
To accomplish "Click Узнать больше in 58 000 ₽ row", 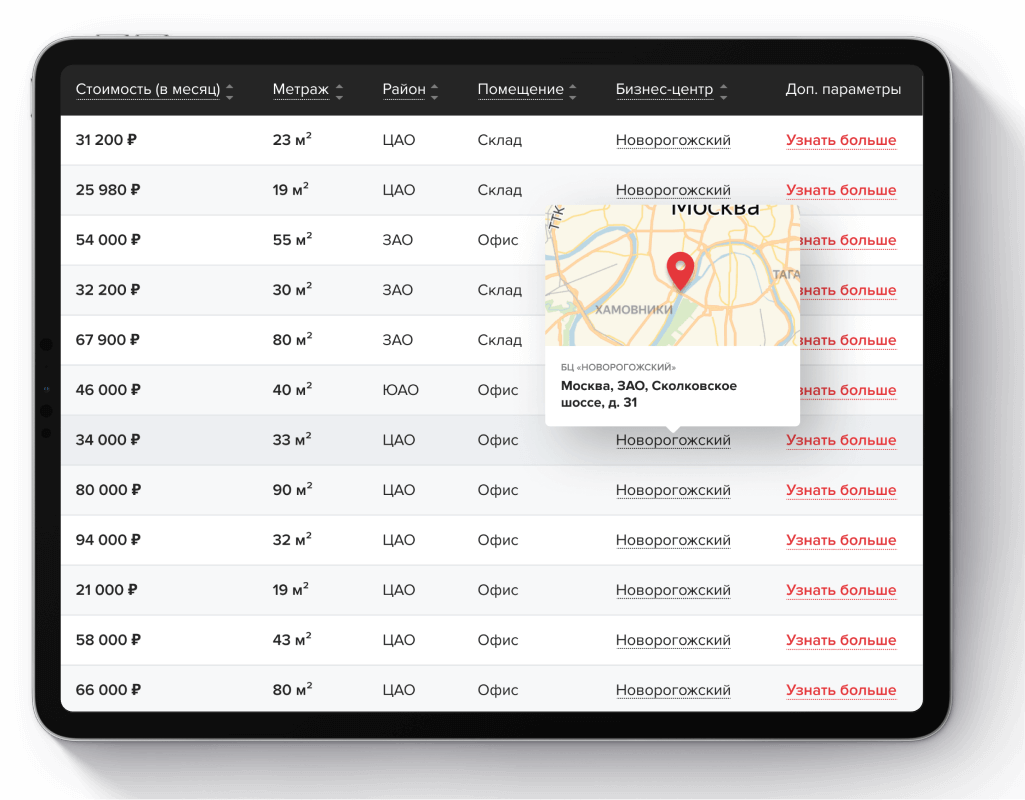I will [x=841, y=640].
